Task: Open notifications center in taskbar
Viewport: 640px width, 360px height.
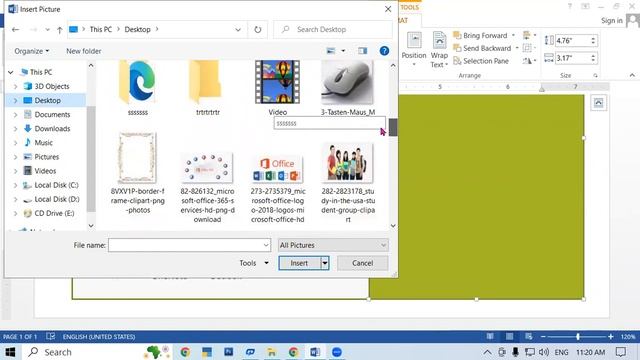Action: tap(621, 352)
